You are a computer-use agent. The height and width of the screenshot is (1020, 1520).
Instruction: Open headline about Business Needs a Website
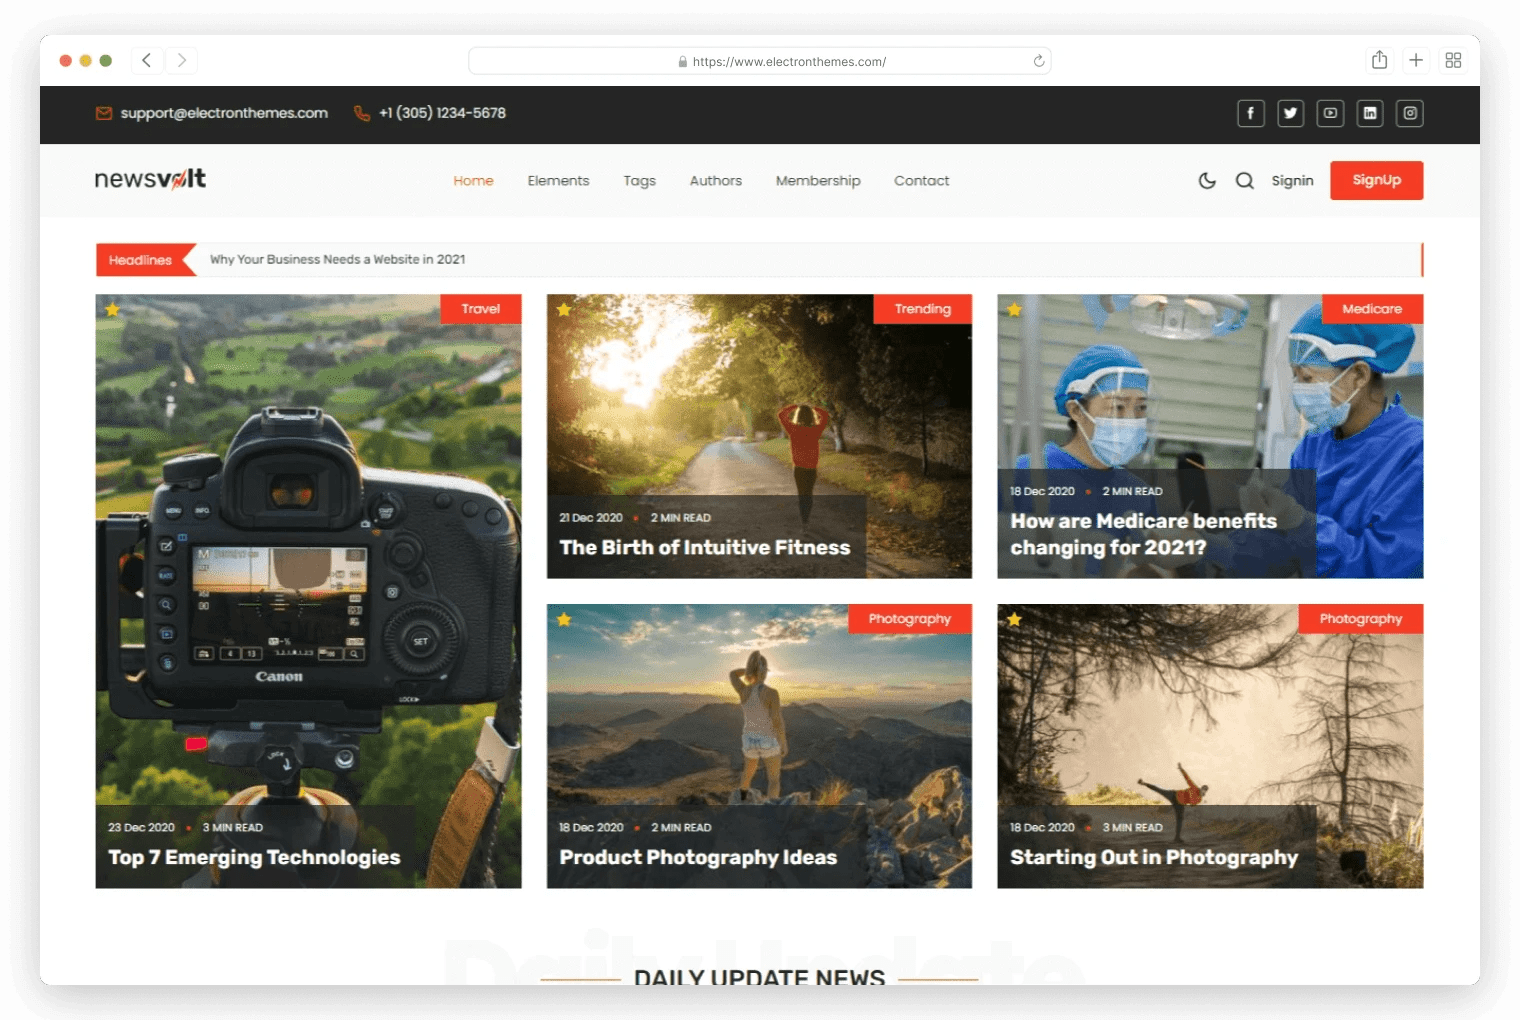[337, 259]
